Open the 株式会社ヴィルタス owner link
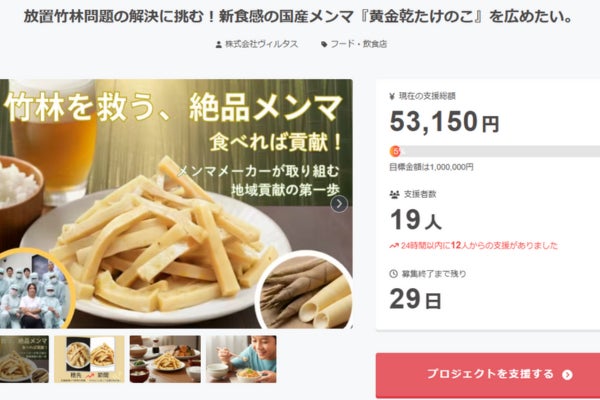The height and width of the screenshot is (400, 600). [261, 44]
